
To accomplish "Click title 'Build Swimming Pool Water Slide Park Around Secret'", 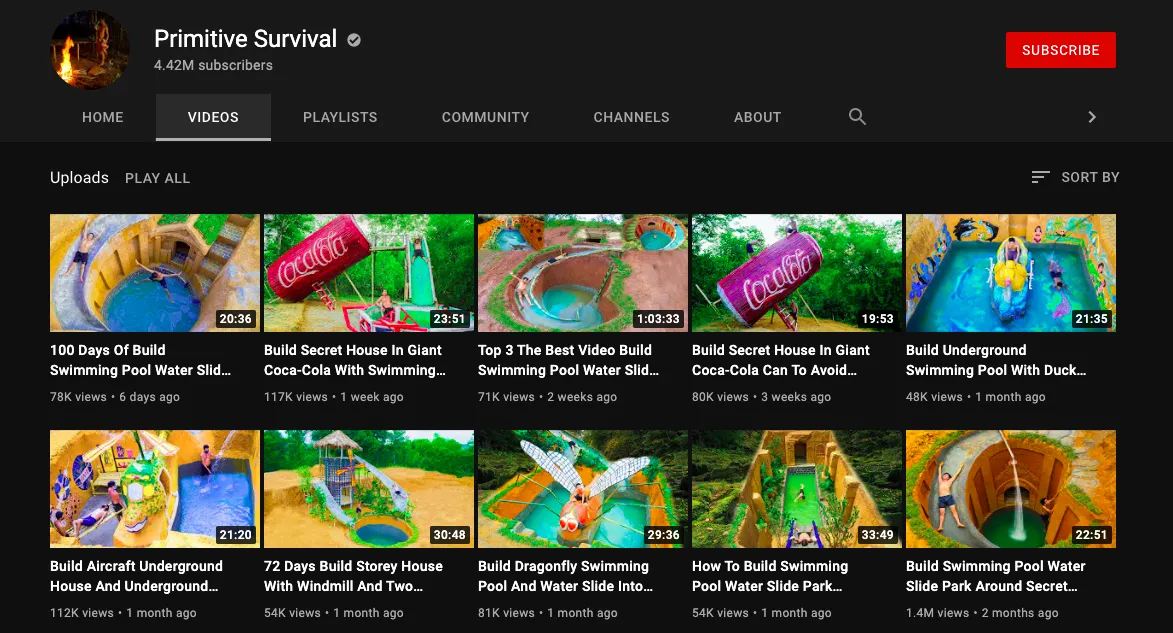I will point(996,576).
